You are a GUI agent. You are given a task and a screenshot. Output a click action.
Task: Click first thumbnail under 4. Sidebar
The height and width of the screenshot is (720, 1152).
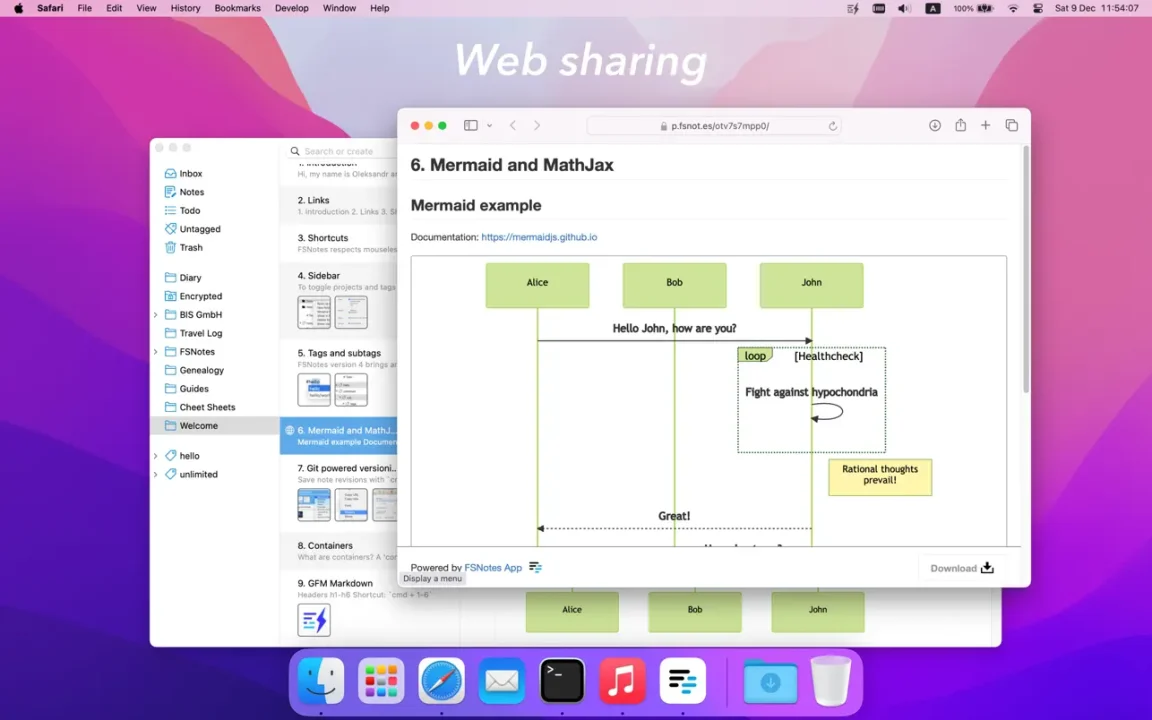[314, 312]
